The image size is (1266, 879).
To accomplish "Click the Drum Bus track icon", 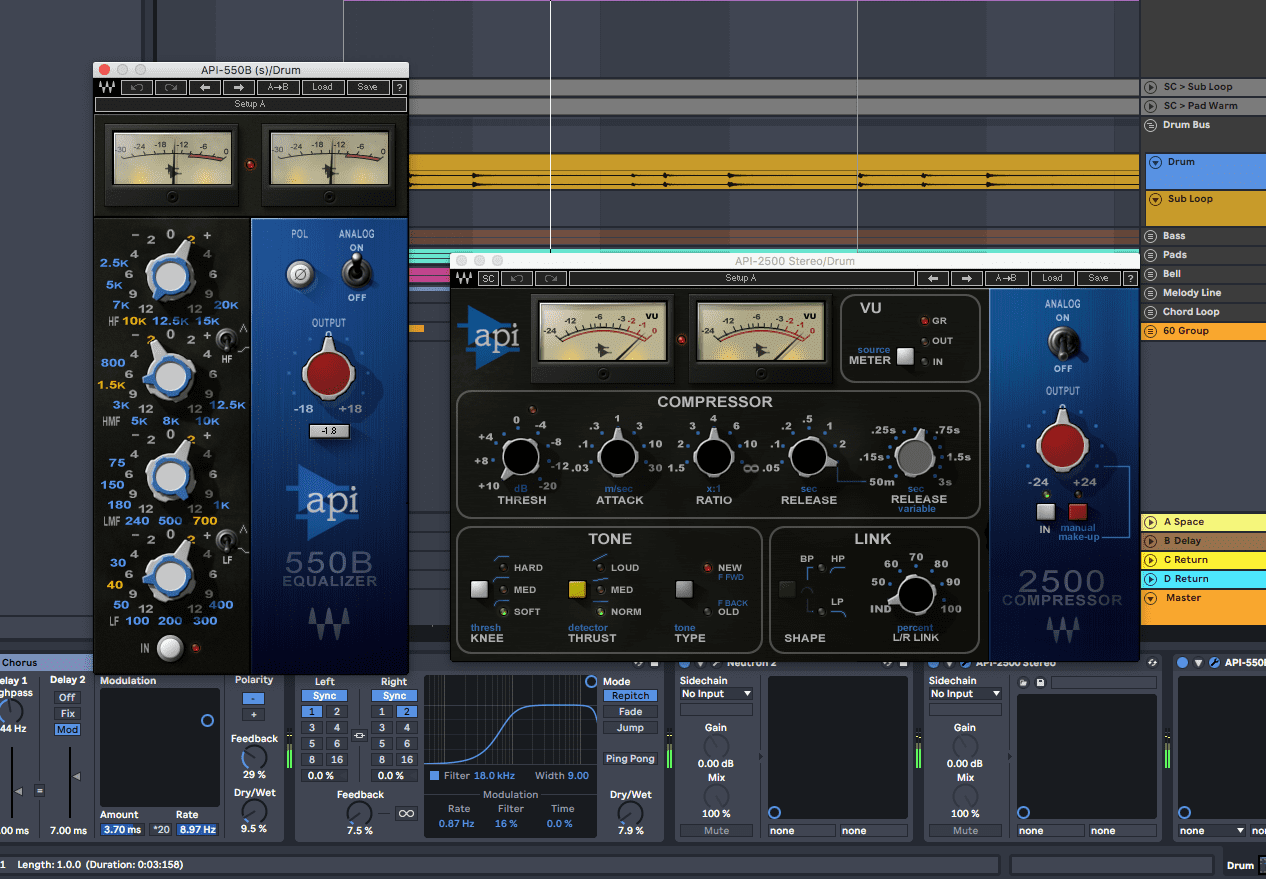I will click(1151, 125).
